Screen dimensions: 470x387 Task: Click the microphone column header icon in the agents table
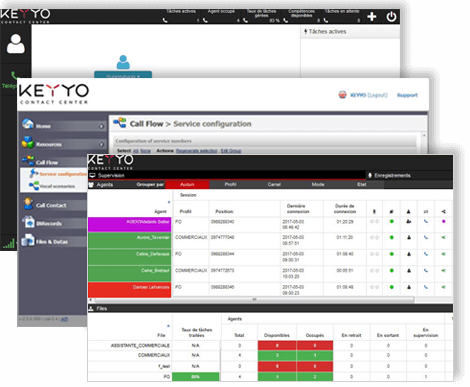[x=374, y=211]
